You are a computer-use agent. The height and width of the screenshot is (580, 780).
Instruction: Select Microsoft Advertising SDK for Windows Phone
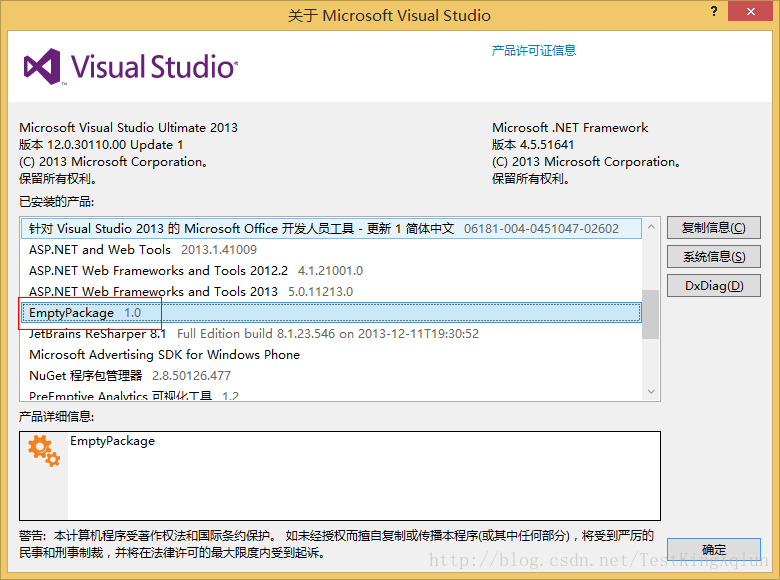coord(331,355)
